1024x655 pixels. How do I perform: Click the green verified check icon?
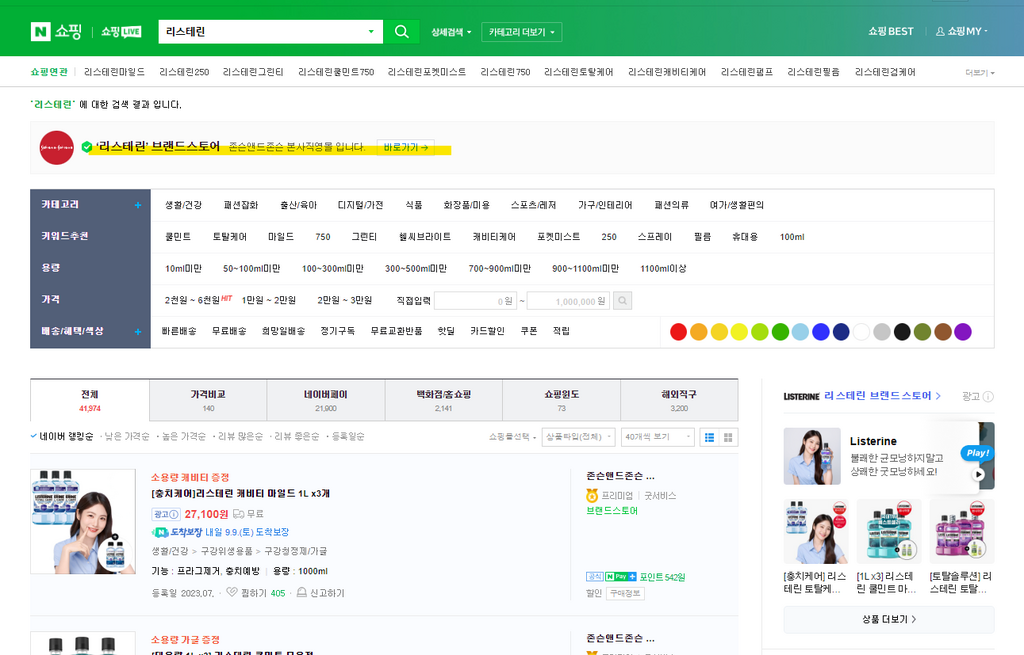click(87, 147)
